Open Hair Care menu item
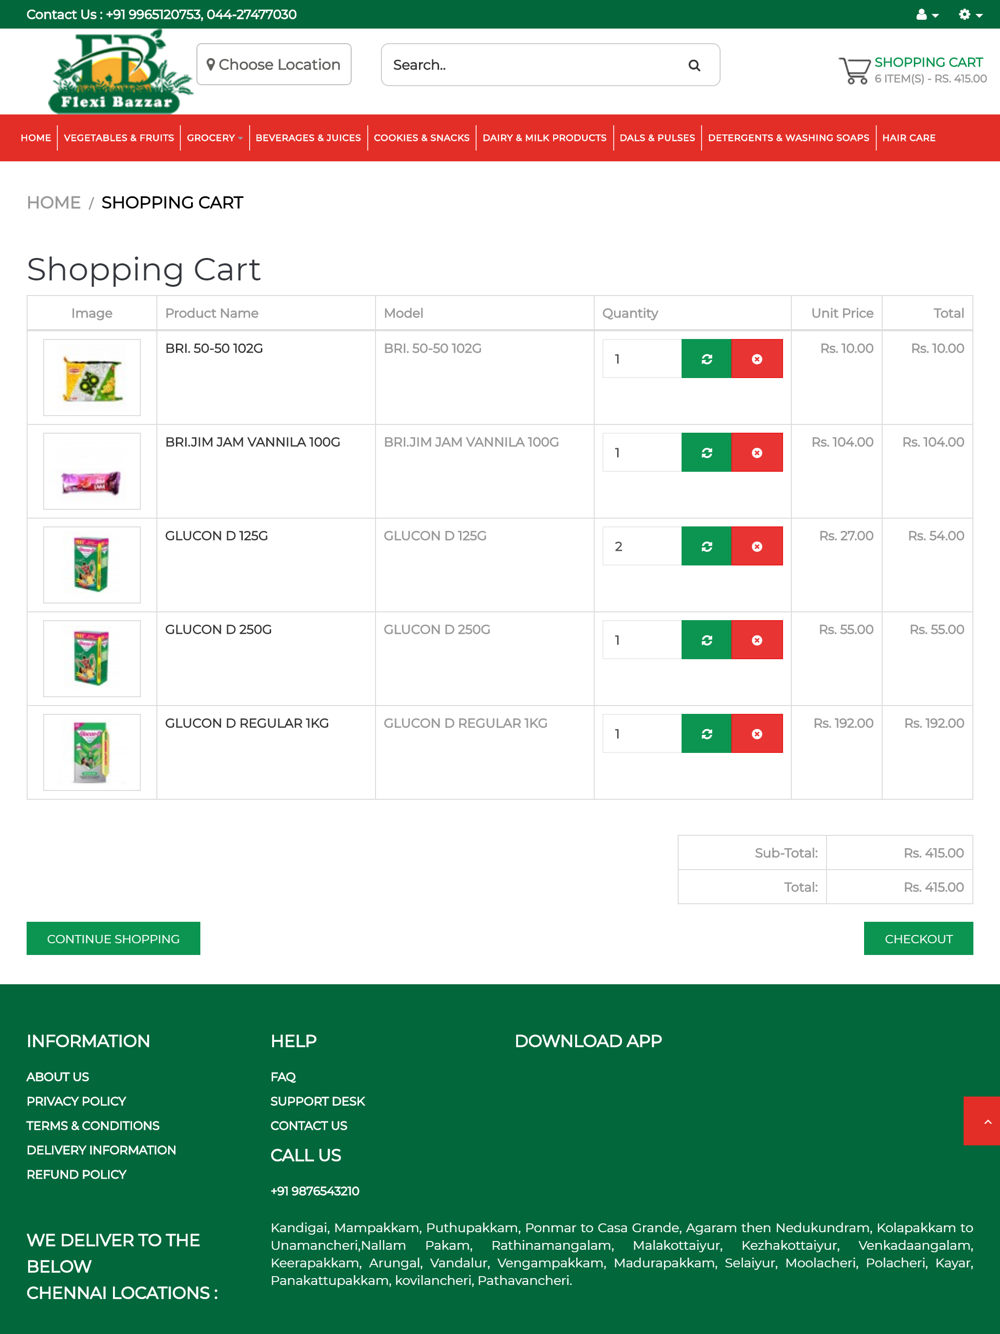 click(x=909, y=138)
